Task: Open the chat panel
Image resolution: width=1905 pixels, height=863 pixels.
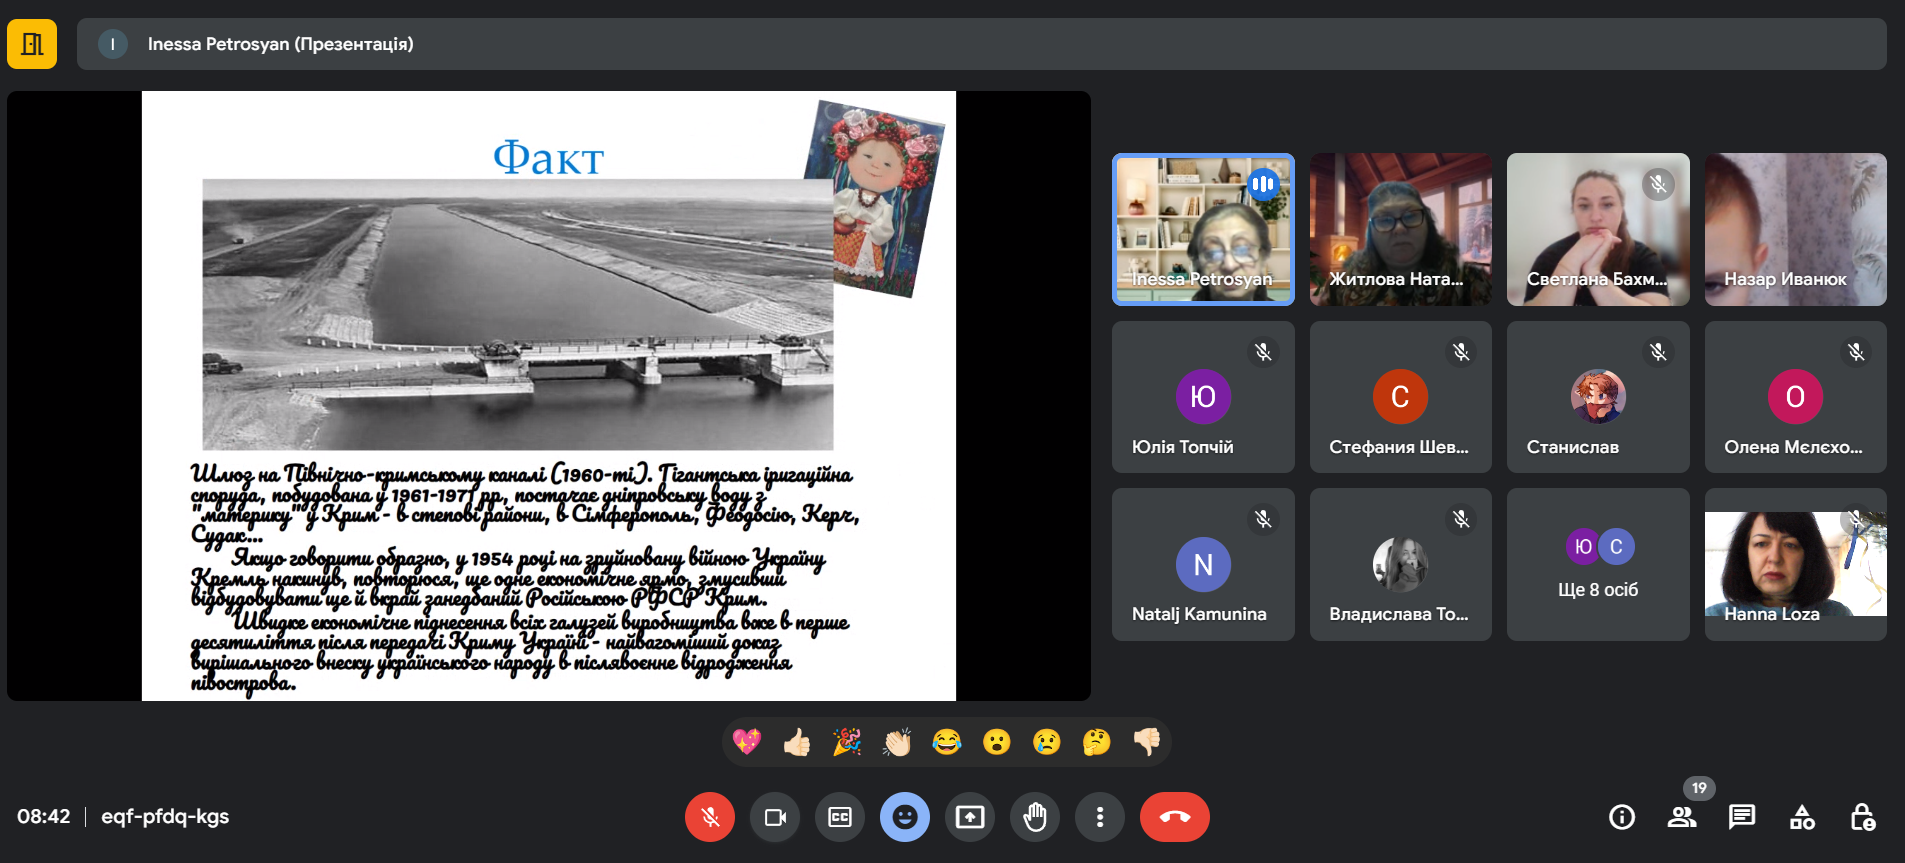Action: click(x=1742, y=817)
